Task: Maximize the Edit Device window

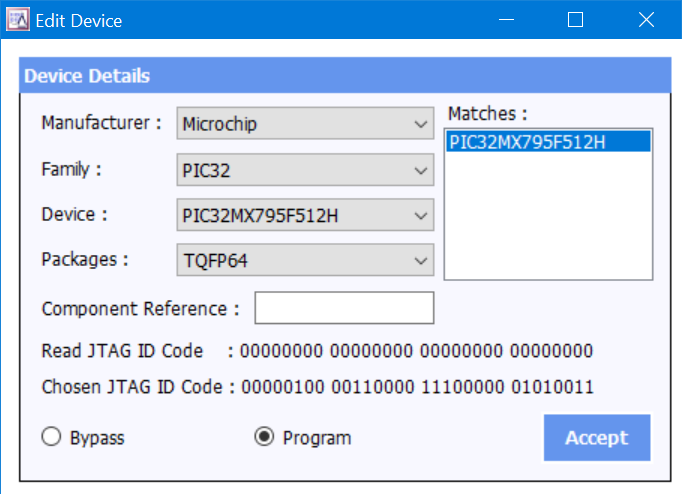Action: tap(575, 20)
